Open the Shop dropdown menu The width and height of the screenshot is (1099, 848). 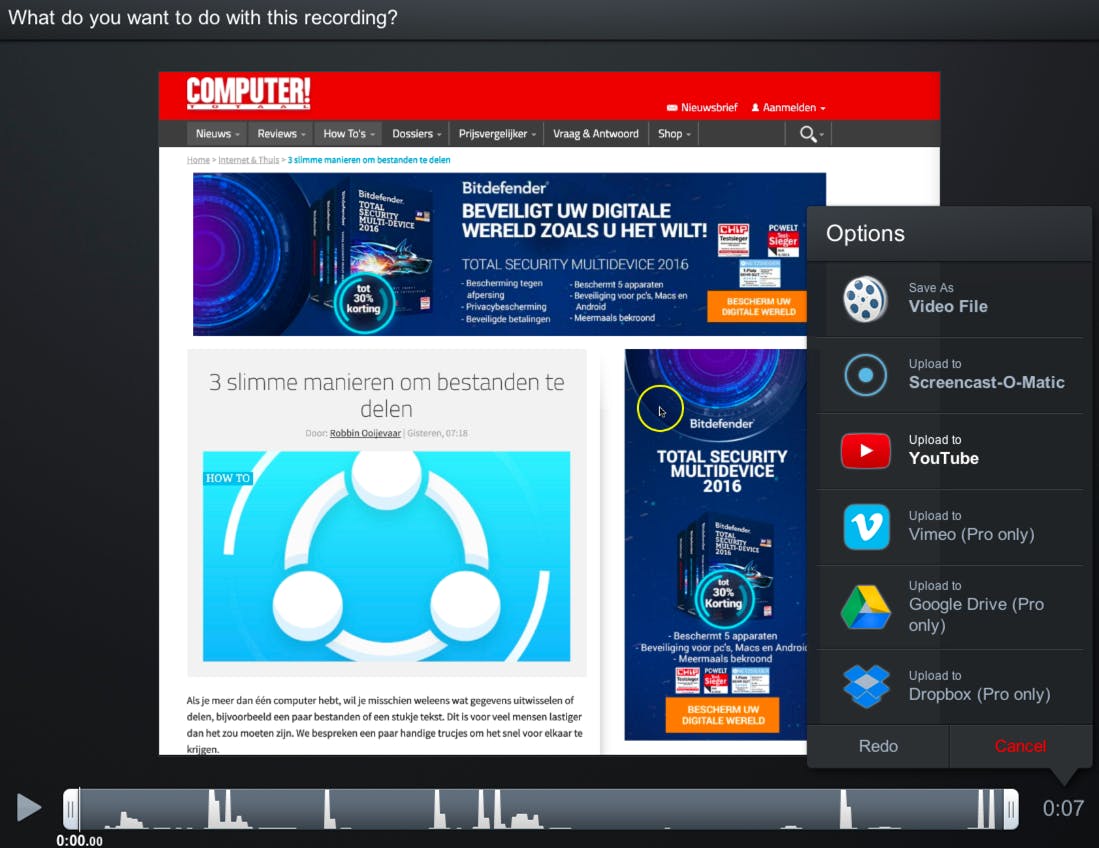point(674,134)
